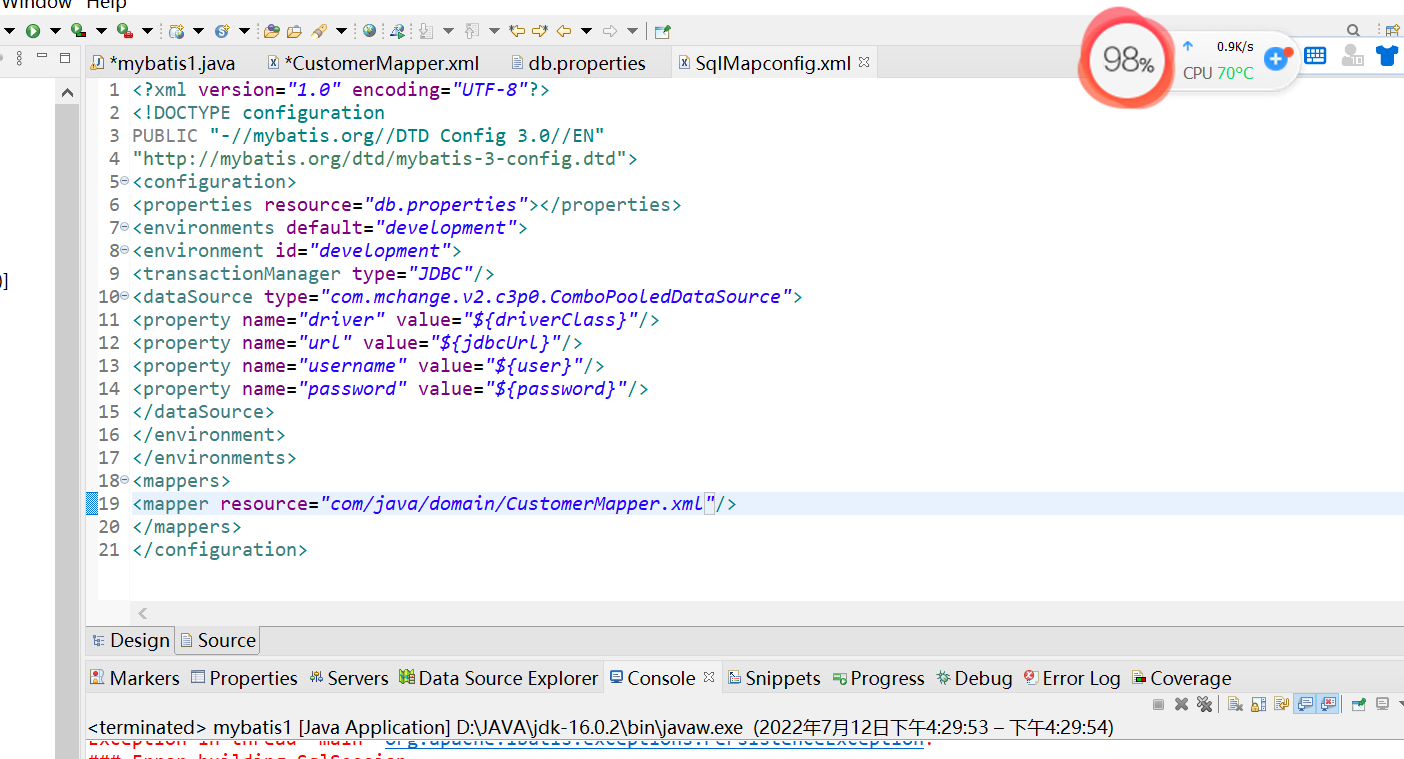This screenshot has height=759, width=1404.
Task: Click the Pin Console icon
Action: (x=1359, y=704)
